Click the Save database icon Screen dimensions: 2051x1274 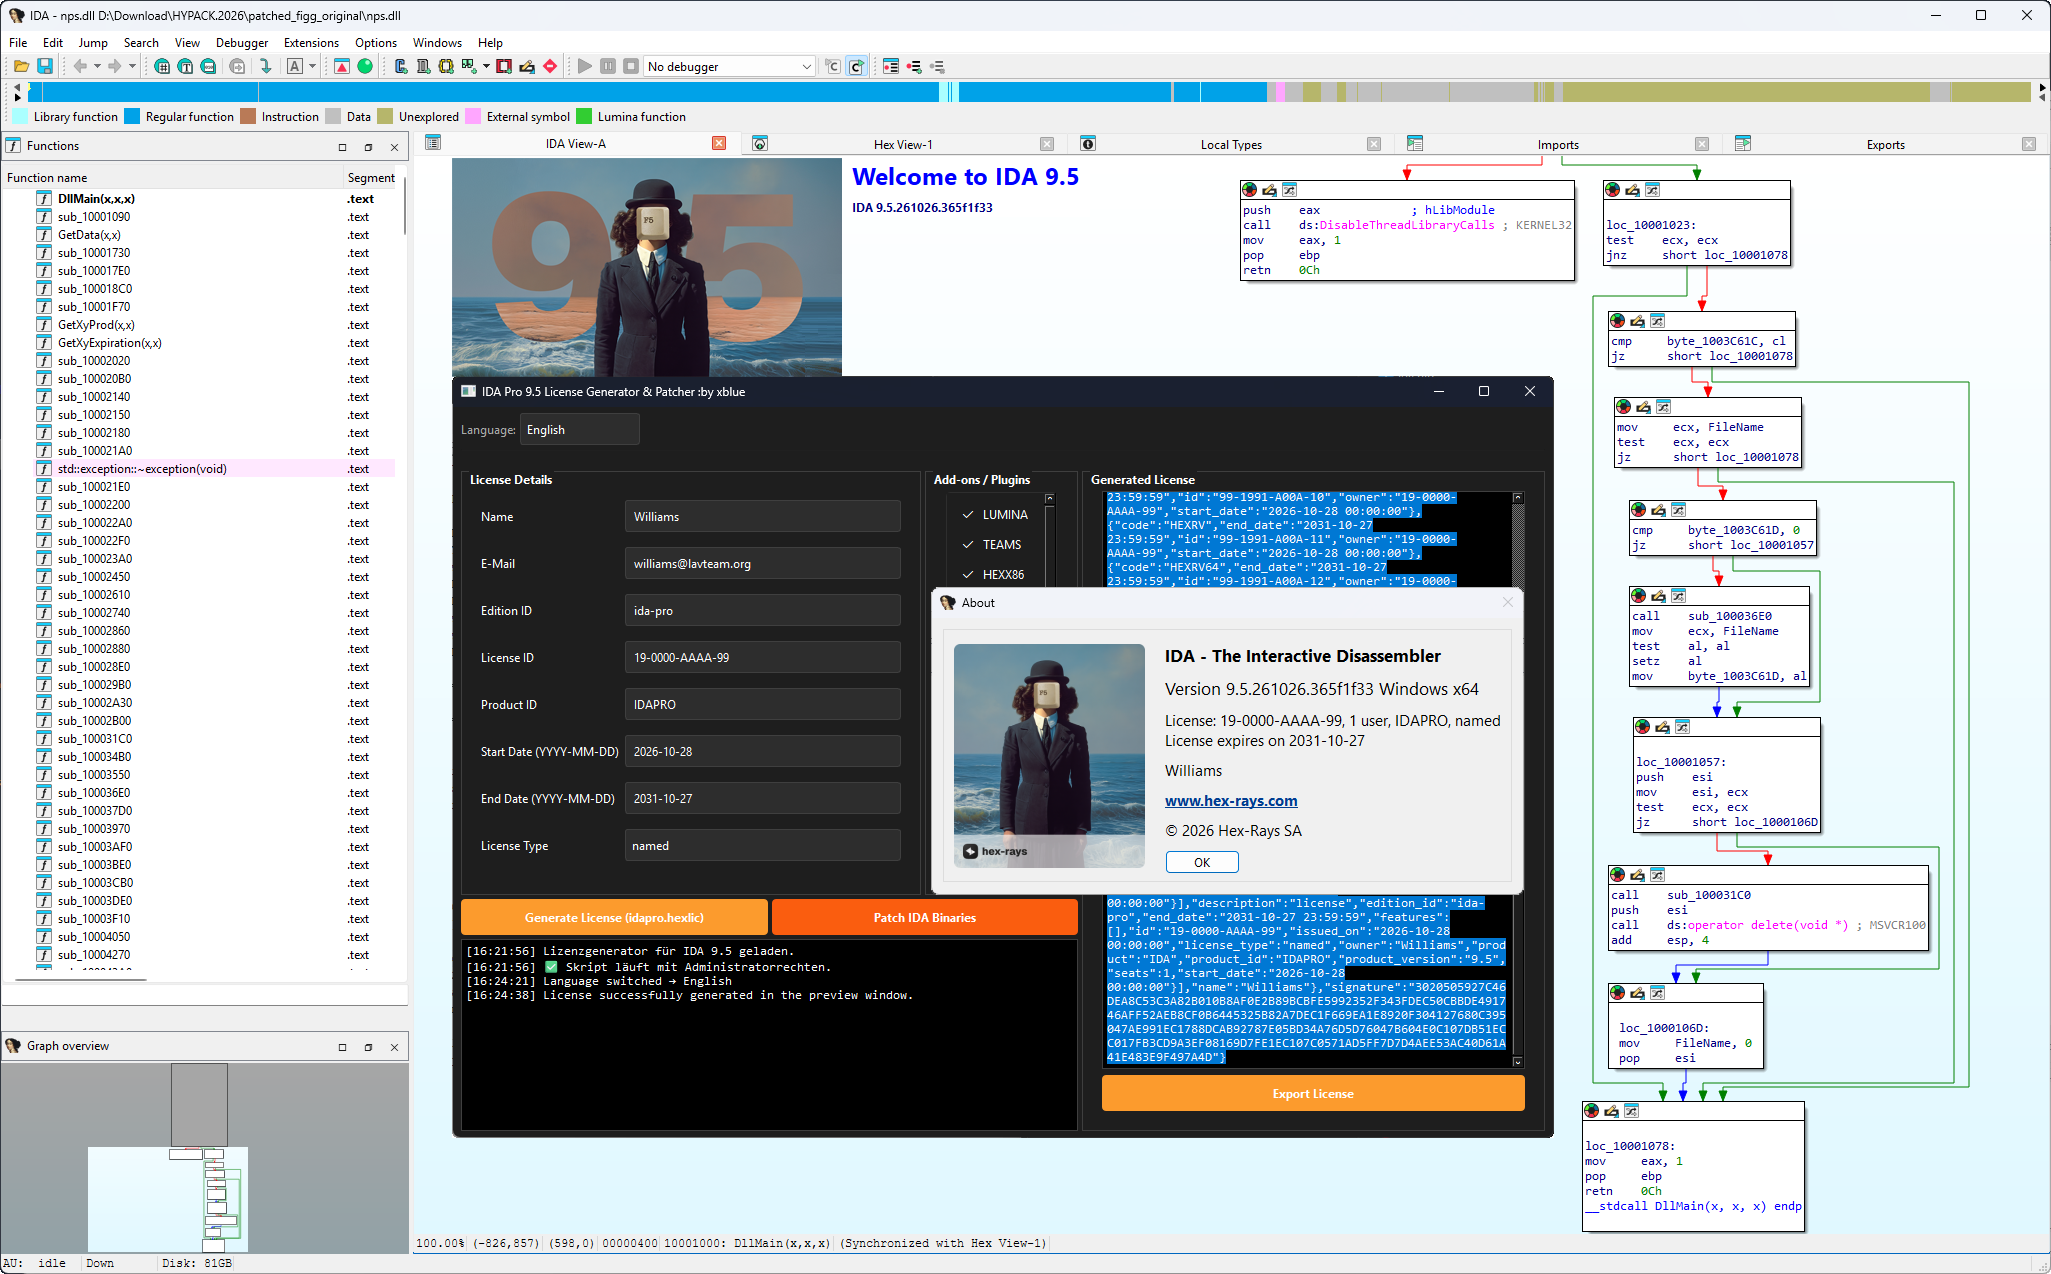[x=45, y=66]
